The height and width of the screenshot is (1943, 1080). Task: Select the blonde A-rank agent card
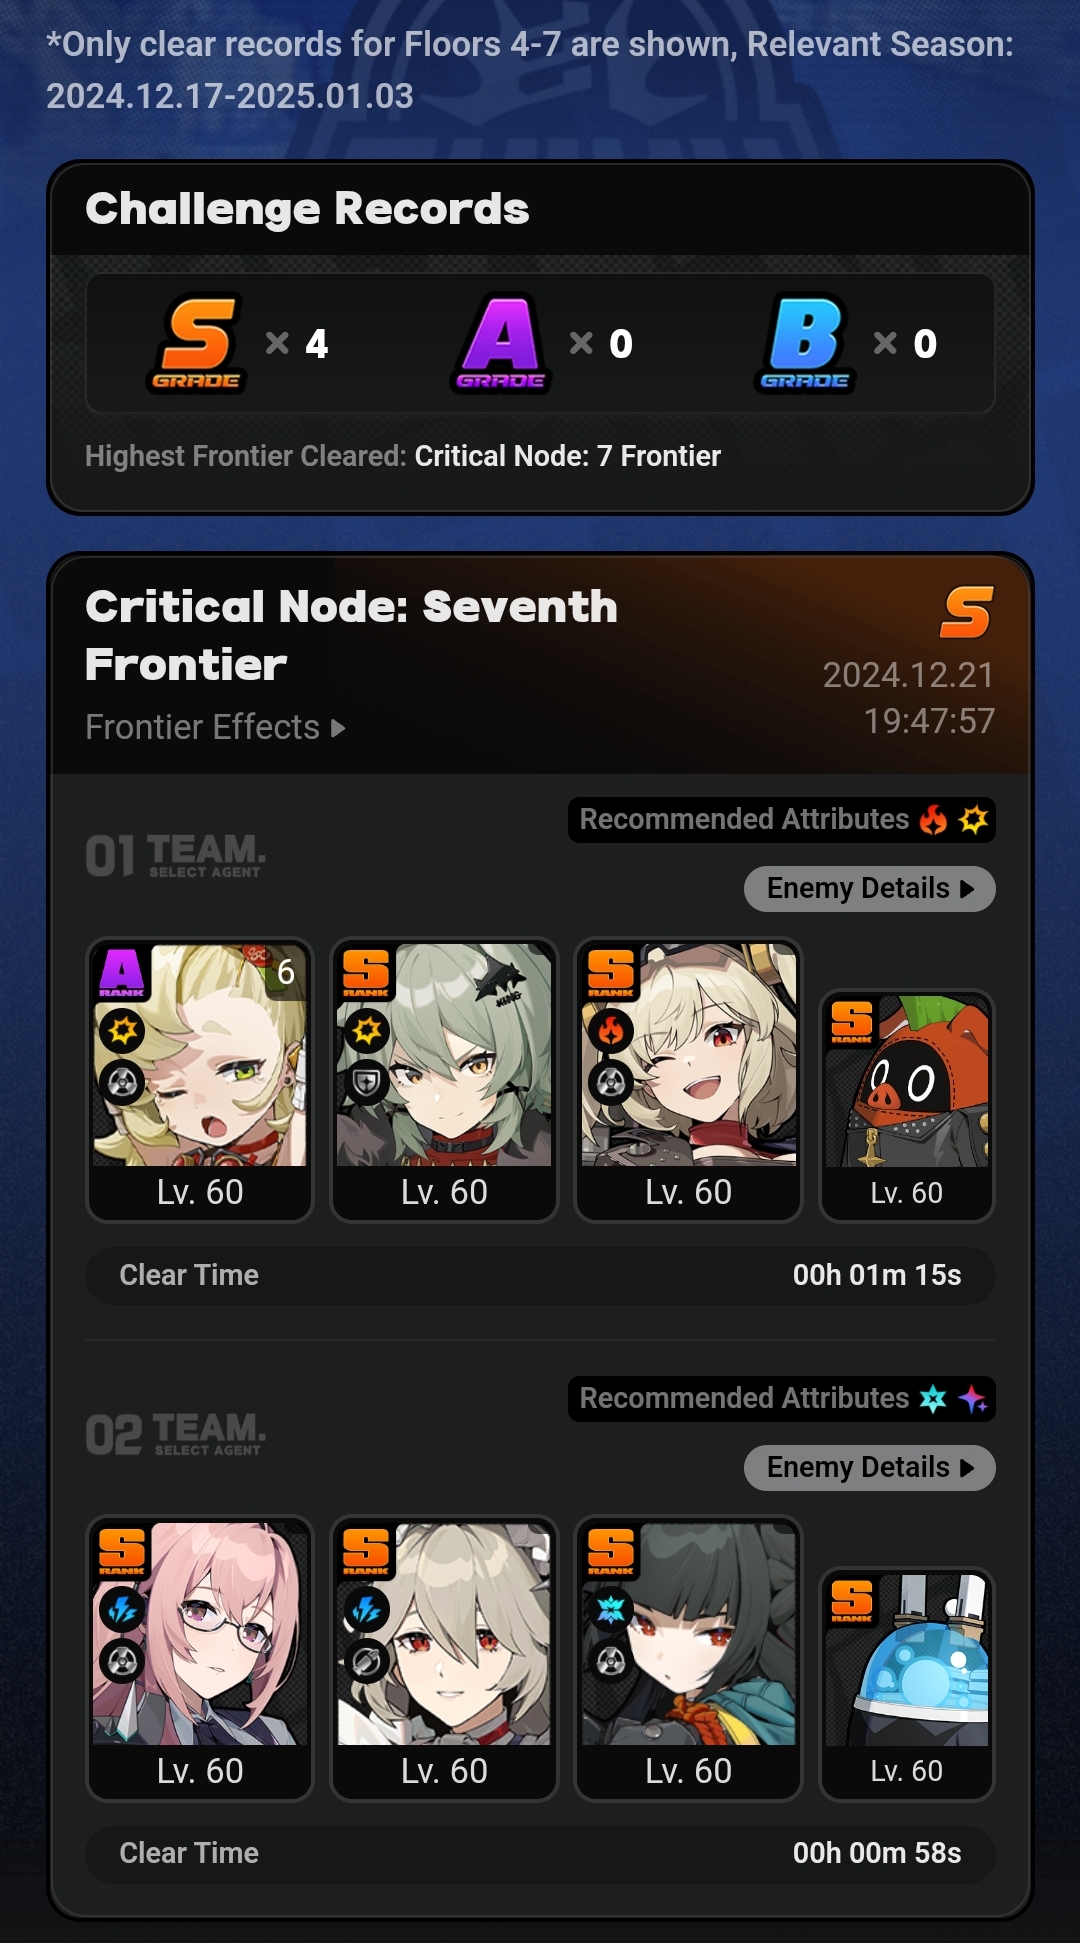click(x=200, y=1080)
